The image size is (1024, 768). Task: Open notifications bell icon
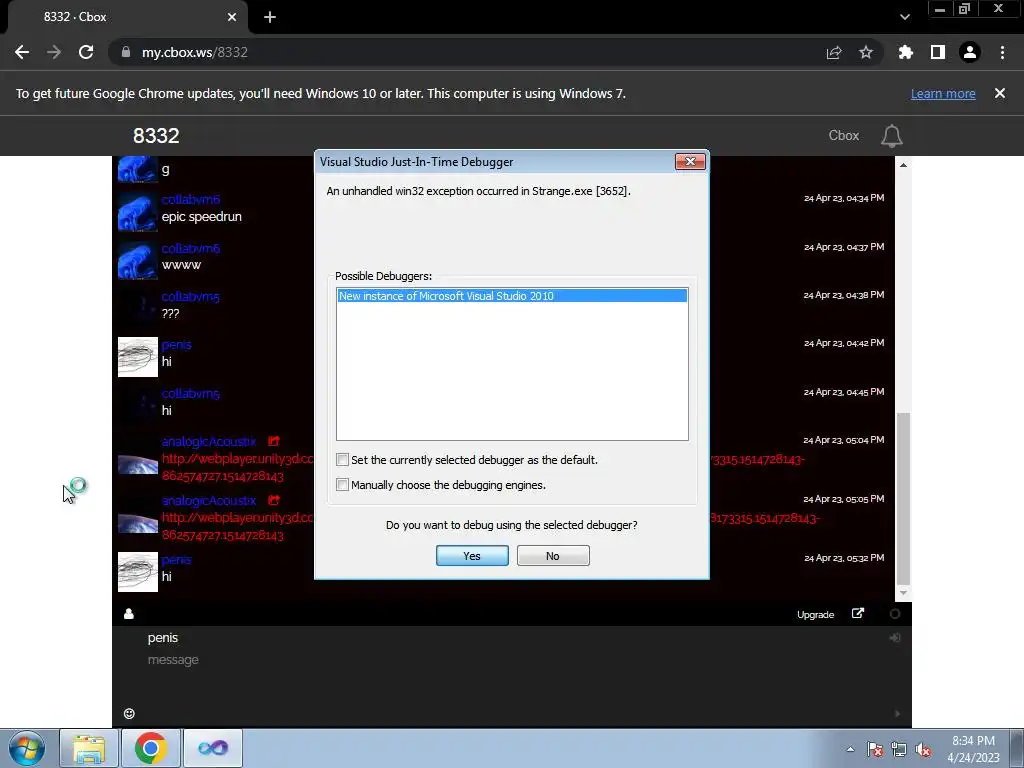(x=891, y=136)
